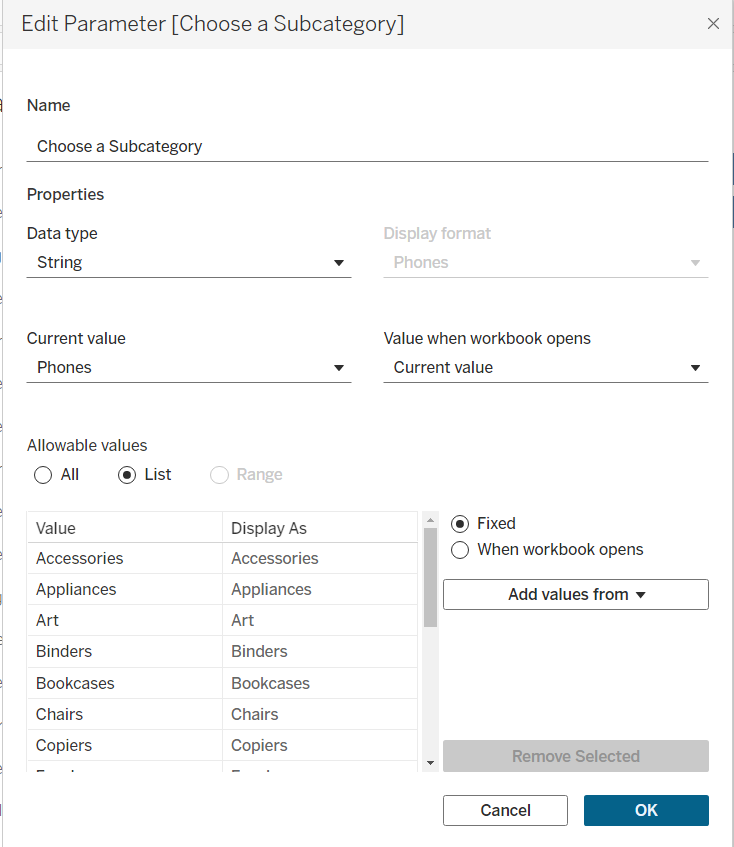Click the Copiers Display As cell
Screen dimensions: 734x847
click(x=318, y=746)
